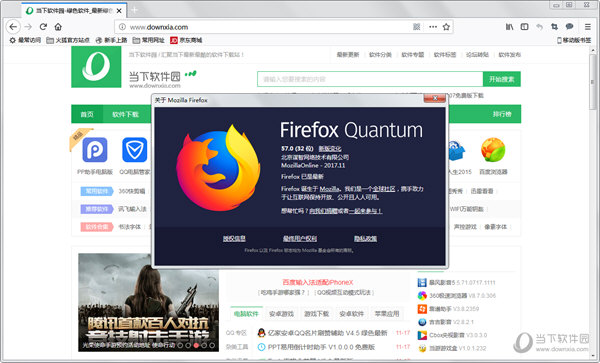Open the licensing information link
Image resolution: width=600 pixels, height=363 pixels.
(x=234, y=238)
